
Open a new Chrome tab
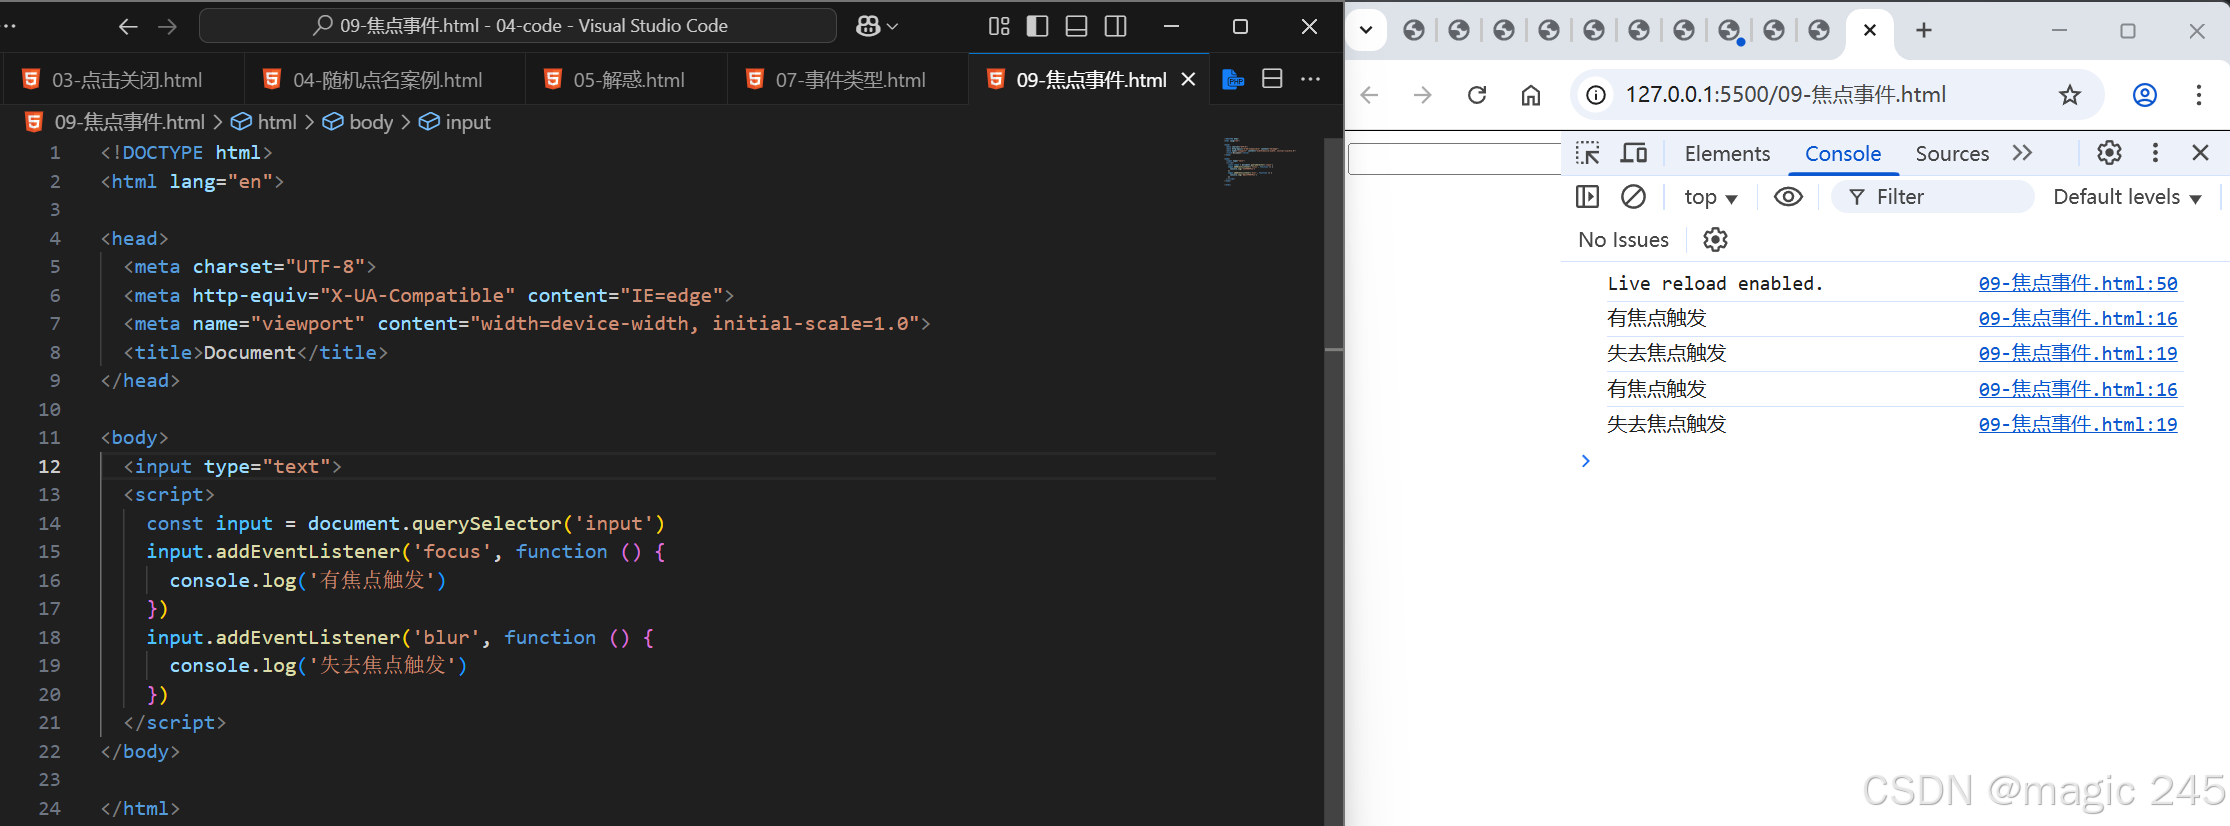pyautogui.click(x=1923, y=30)
